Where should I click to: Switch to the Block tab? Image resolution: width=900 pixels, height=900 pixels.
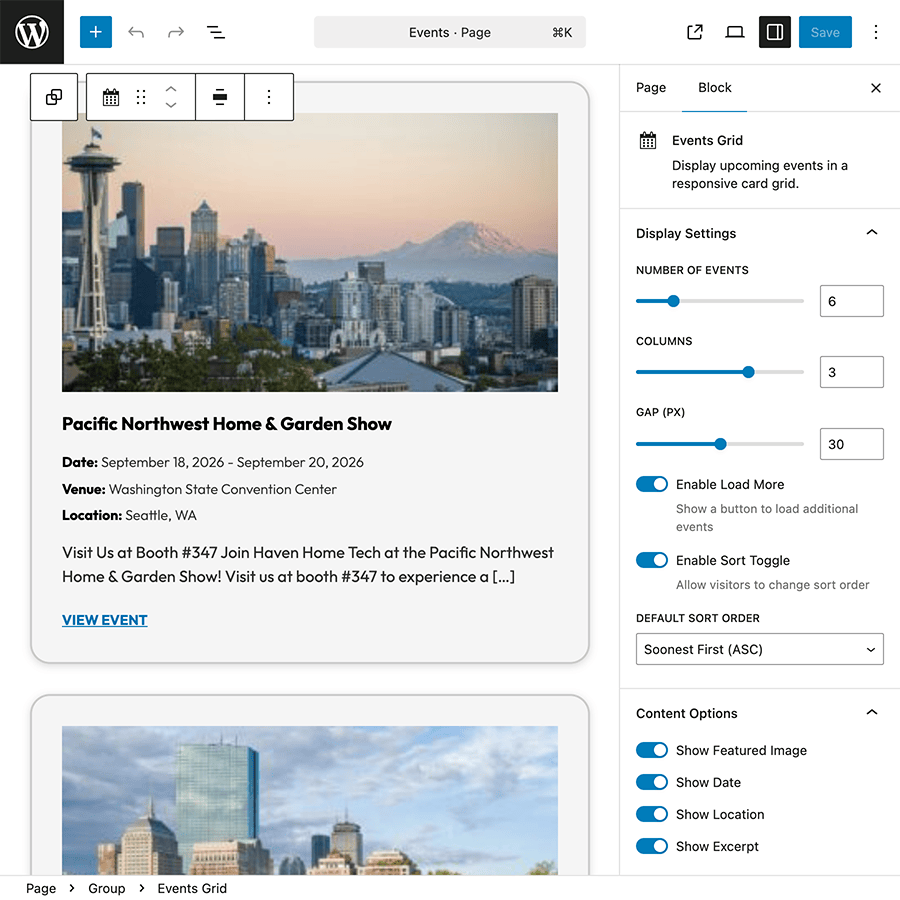click(715, 88)
